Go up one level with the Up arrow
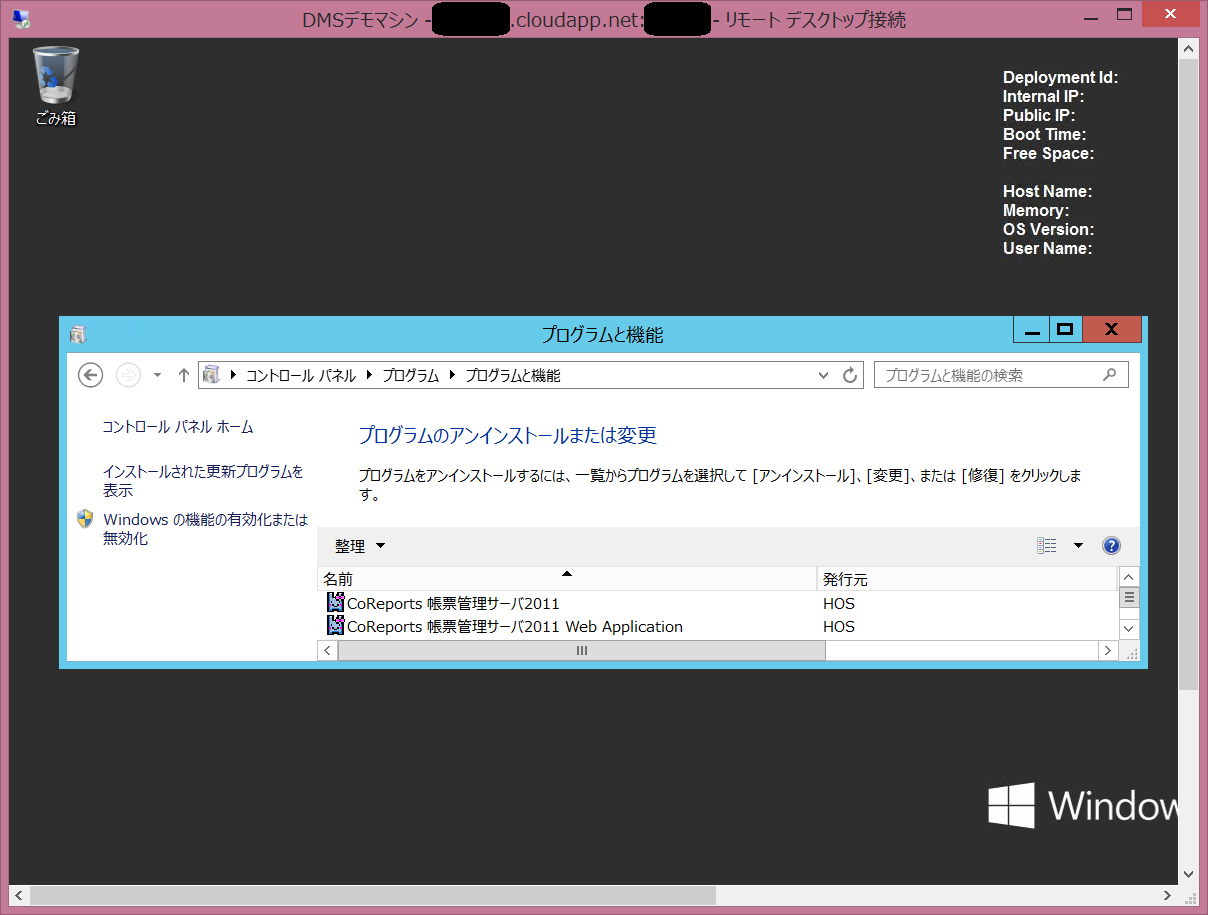 [183, 375]
